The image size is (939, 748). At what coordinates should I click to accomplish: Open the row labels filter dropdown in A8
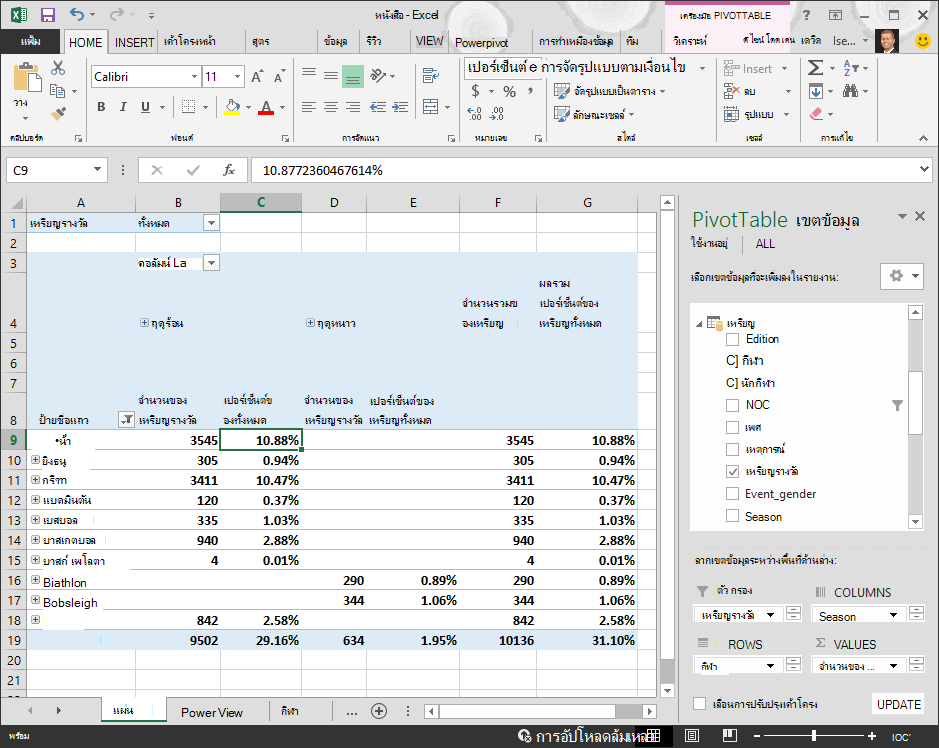[126, 420]
